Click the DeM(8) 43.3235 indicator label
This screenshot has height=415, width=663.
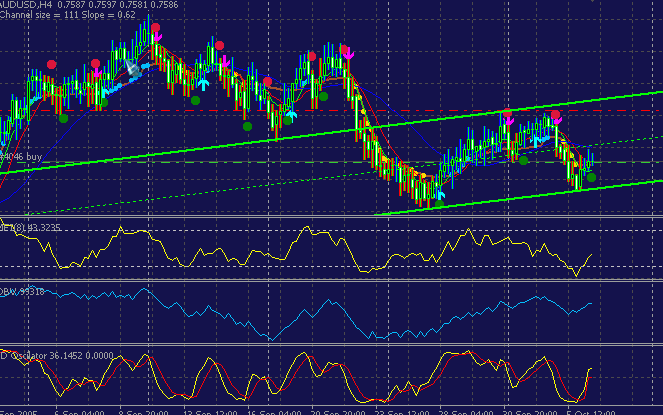pos(30,228)
